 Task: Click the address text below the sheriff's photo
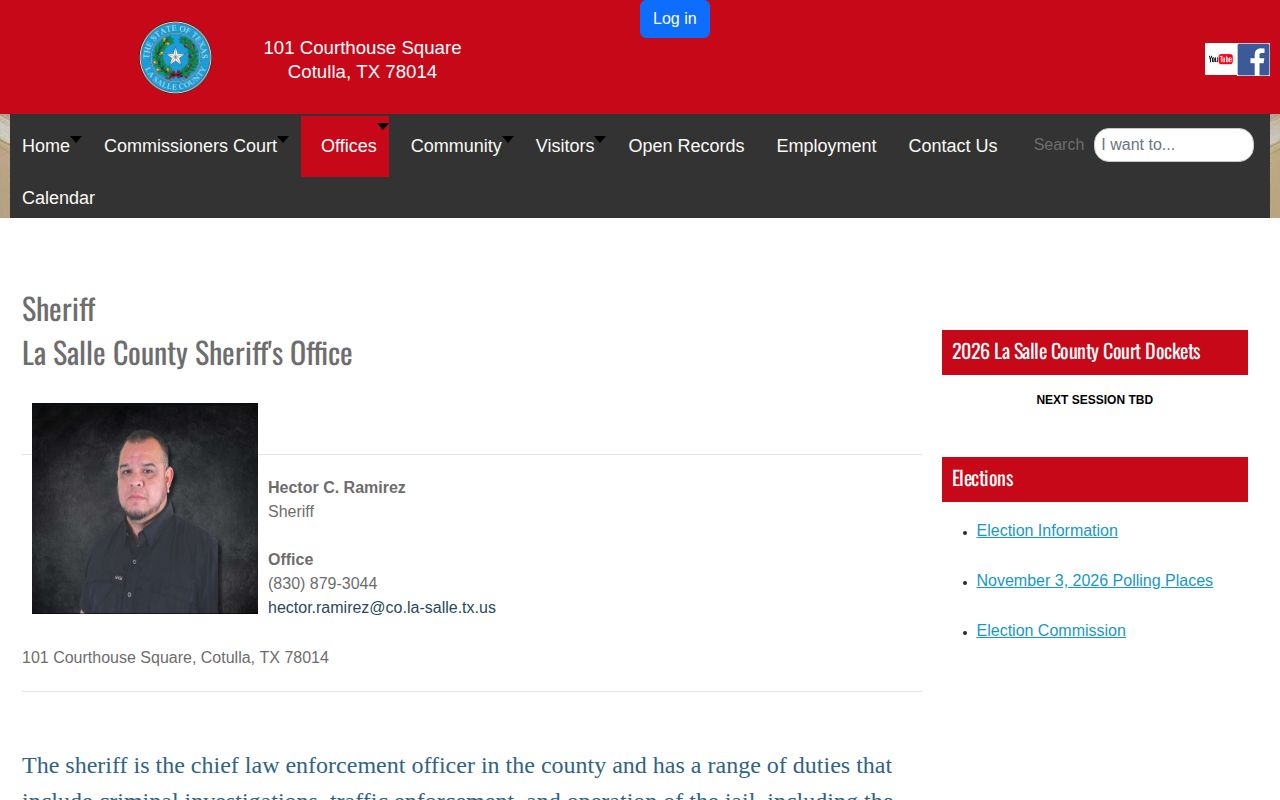tap(175, 658)
